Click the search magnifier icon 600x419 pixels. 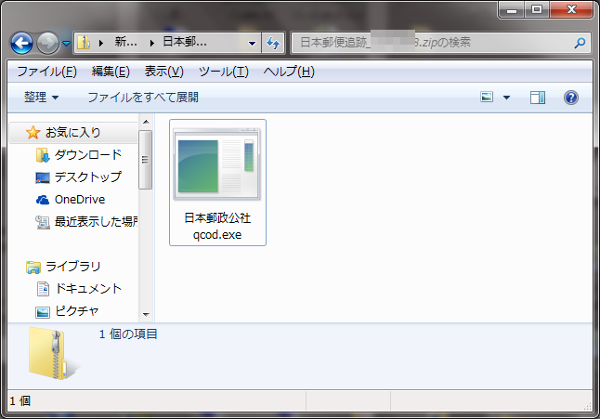tap(580, 43)
